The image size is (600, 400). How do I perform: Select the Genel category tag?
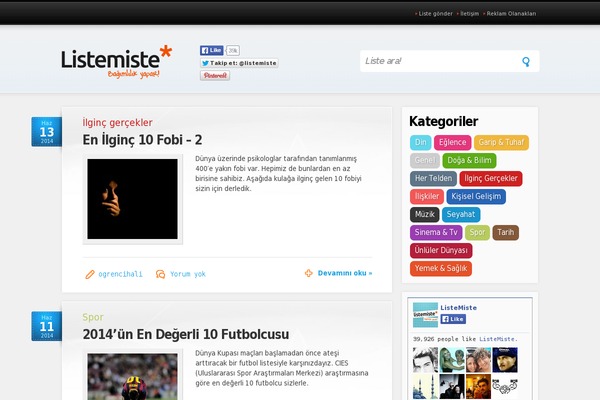click(x=425, y=160)
